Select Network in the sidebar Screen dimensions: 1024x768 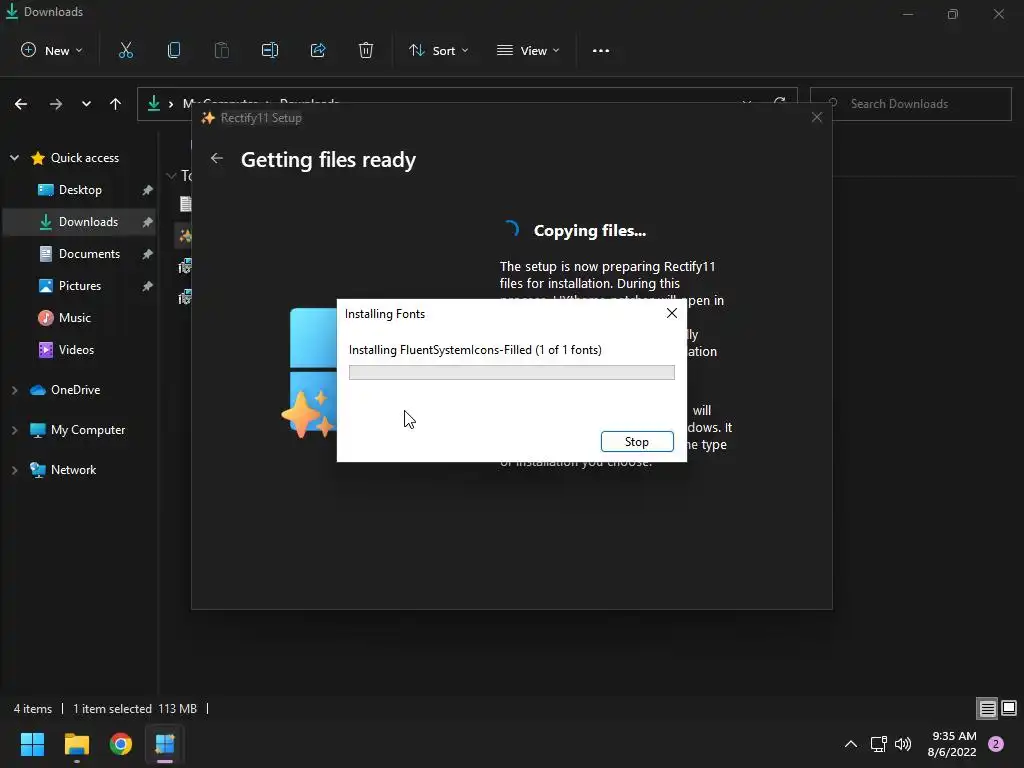point(73,470)
